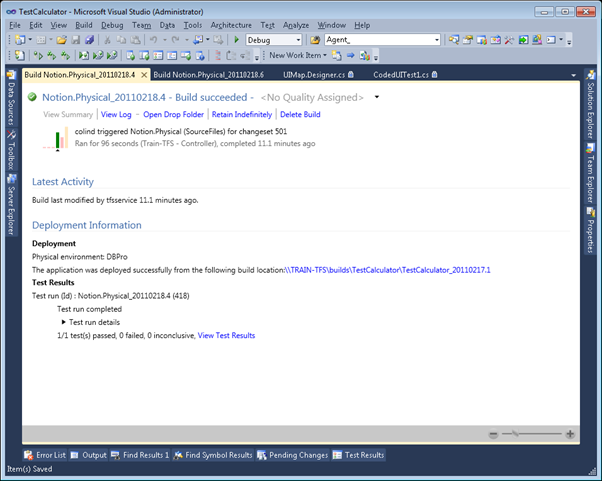This screenshot has height=481, width=602.
Task: Click the Navigate Backward icon
Action: tap(198, 40)
